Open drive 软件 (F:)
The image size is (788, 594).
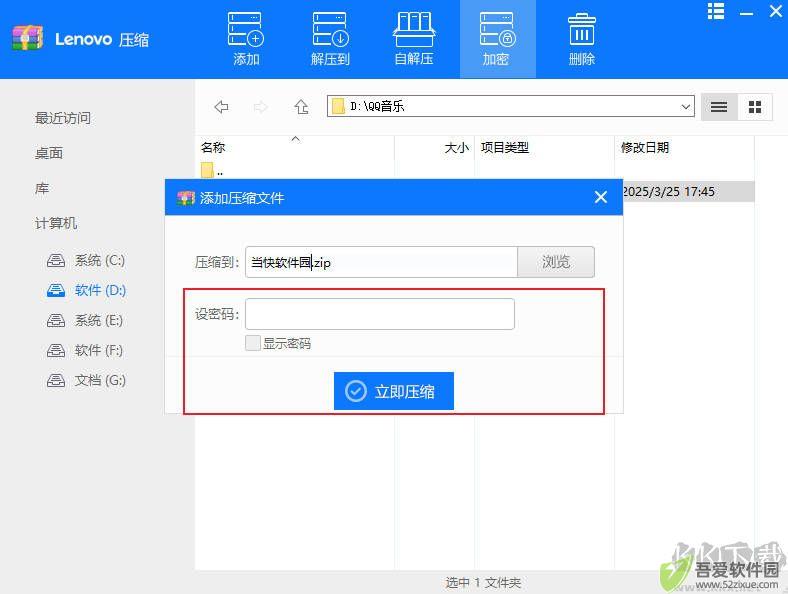click(x=85, y=350)
